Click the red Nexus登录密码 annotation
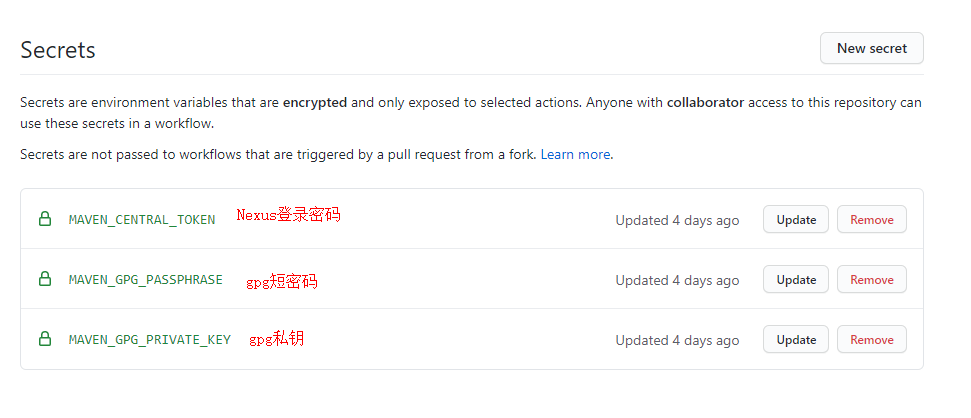Screen dimensions: 971x418 288,215
